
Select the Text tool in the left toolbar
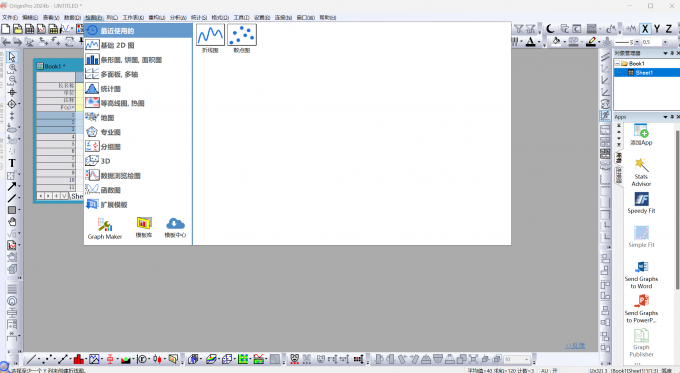pyautogui.click(x=12, y=163)
